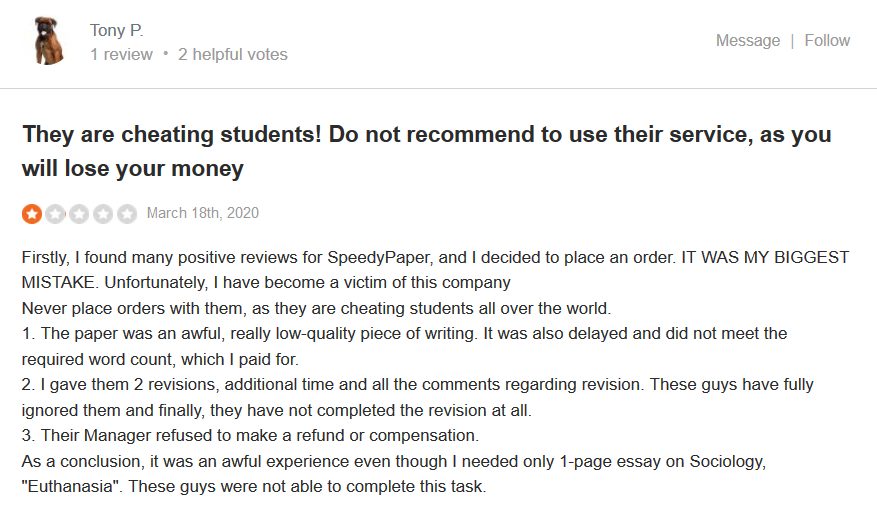Follow the reviewer via the Follow link

tap(827, 40)
